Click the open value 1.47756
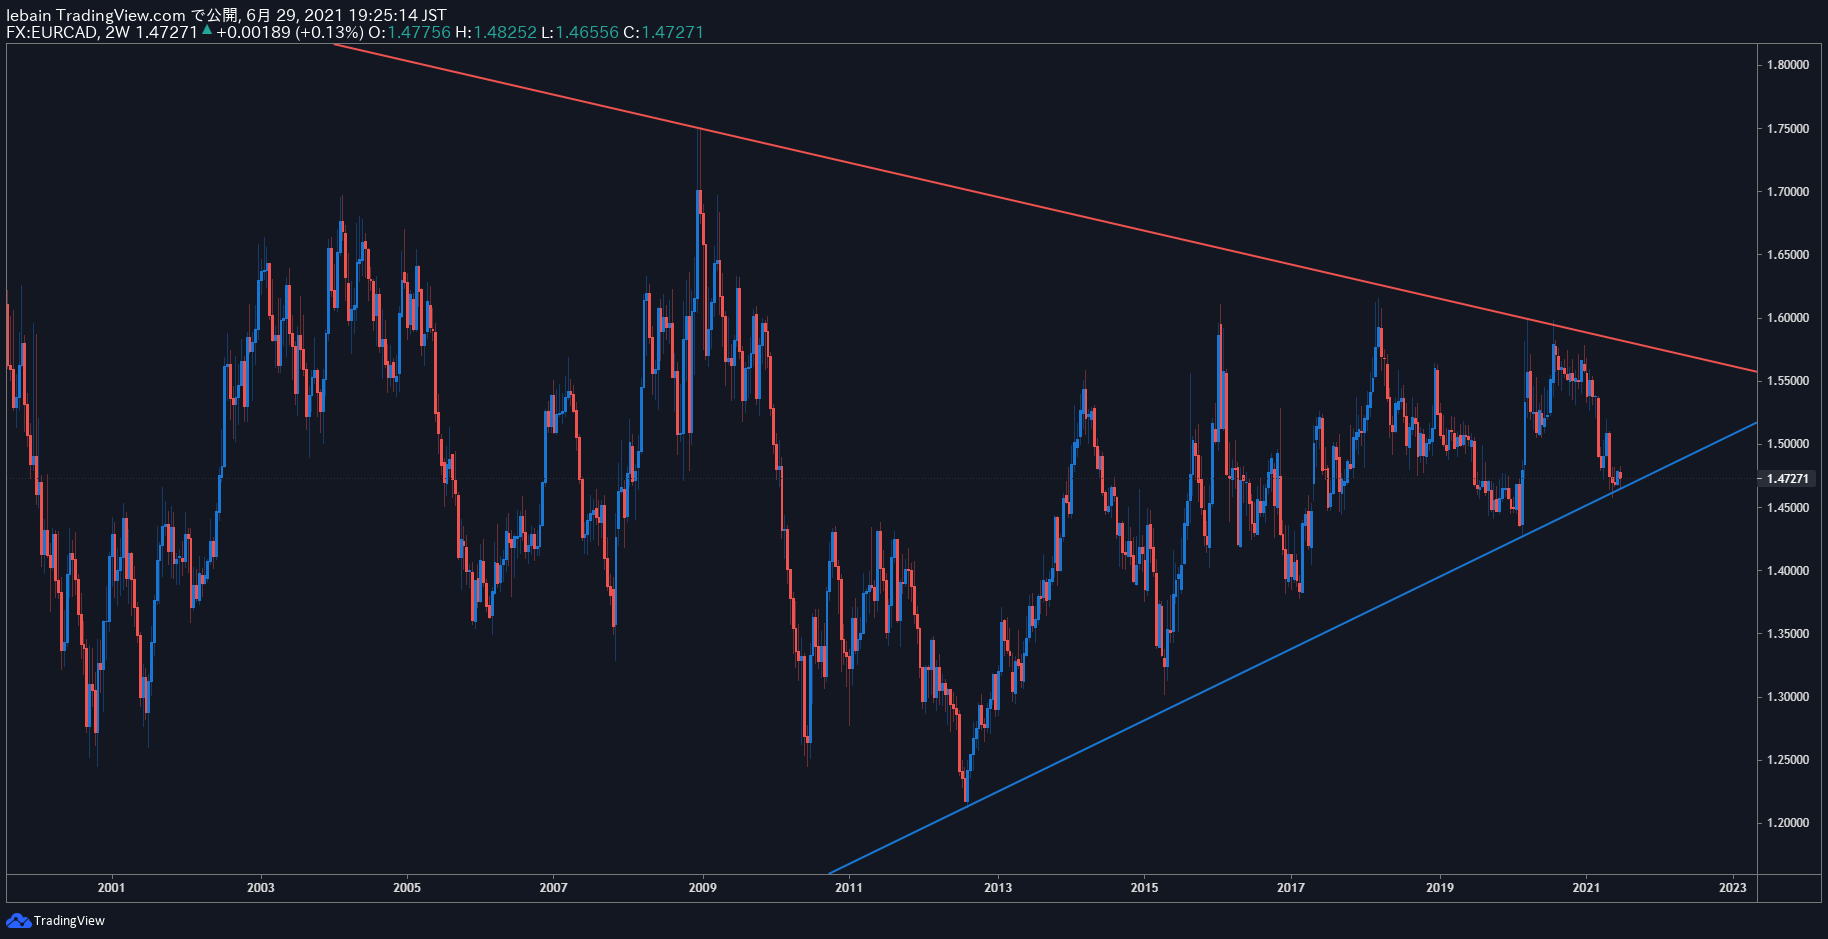The image size is (1828, 939). [x=419, y=32]
